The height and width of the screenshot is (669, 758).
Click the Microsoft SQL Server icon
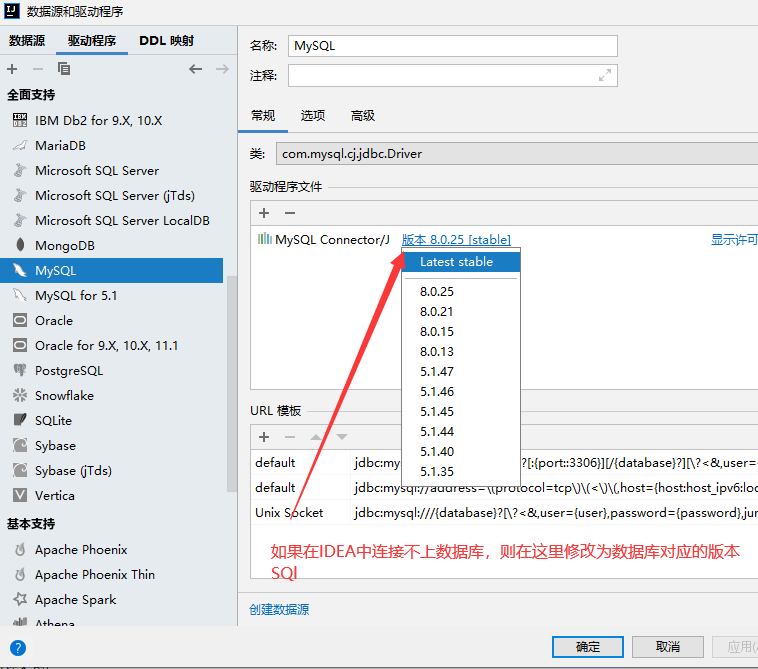20,170
